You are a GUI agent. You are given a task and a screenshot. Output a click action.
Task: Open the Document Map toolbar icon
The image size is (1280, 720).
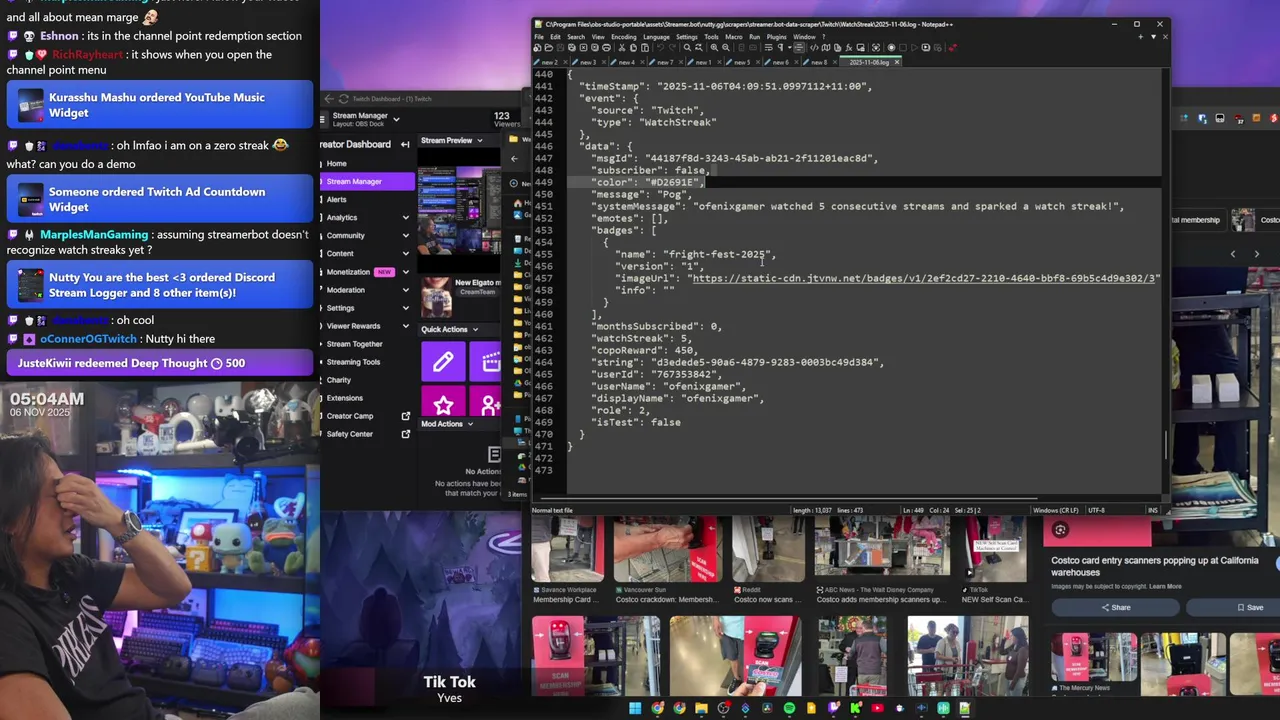pos(826,47)
